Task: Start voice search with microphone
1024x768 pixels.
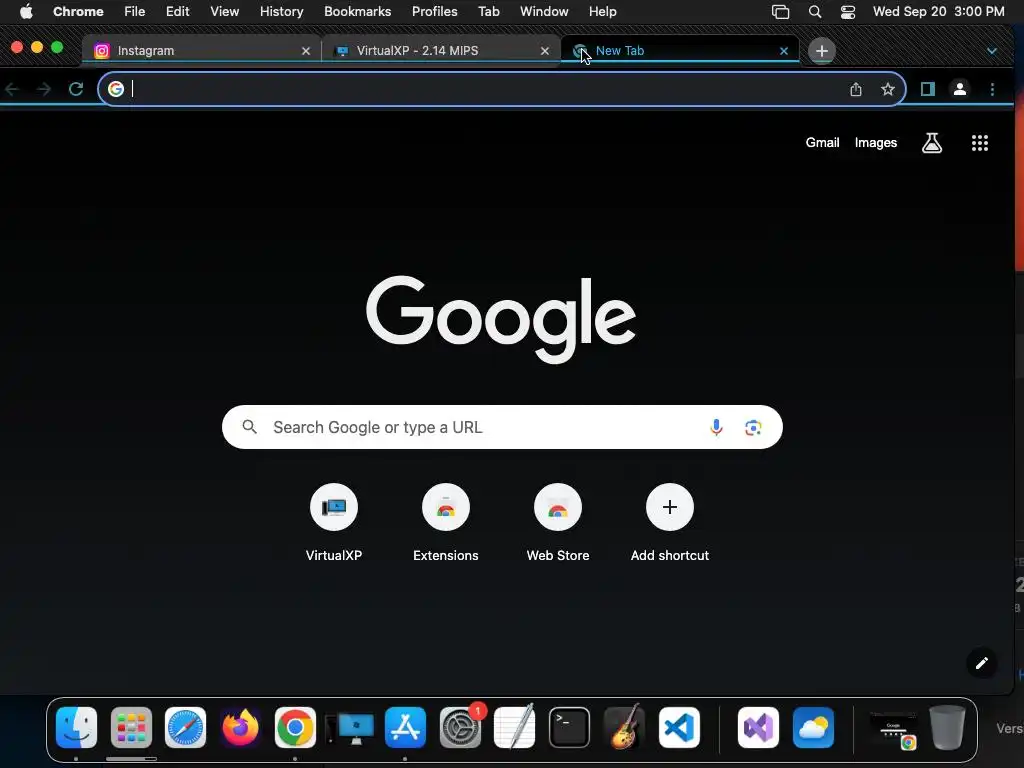Action: click(716, 427)
